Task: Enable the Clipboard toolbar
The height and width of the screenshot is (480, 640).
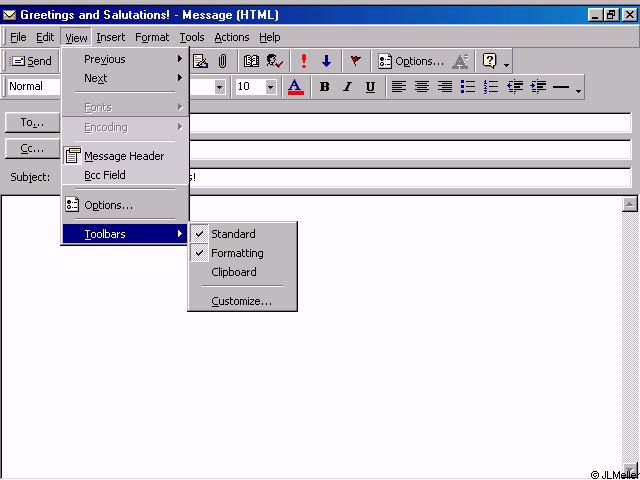Action: click(233, 272)
